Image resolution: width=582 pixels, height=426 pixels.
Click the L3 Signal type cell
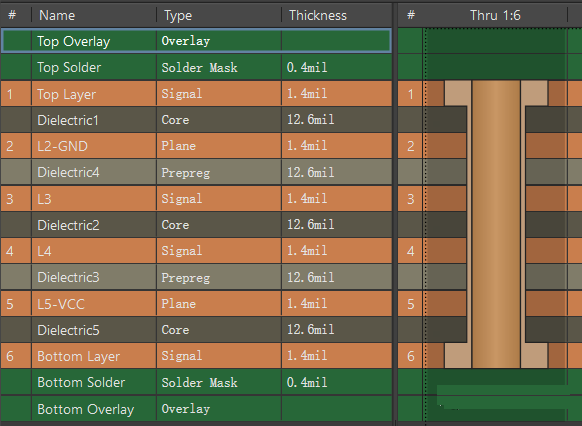pos(219,199)
